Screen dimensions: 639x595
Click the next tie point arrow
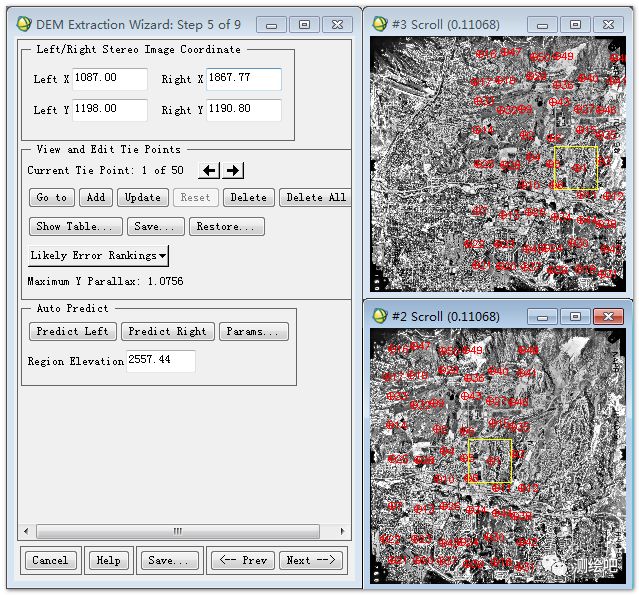(x=233, y=171)
